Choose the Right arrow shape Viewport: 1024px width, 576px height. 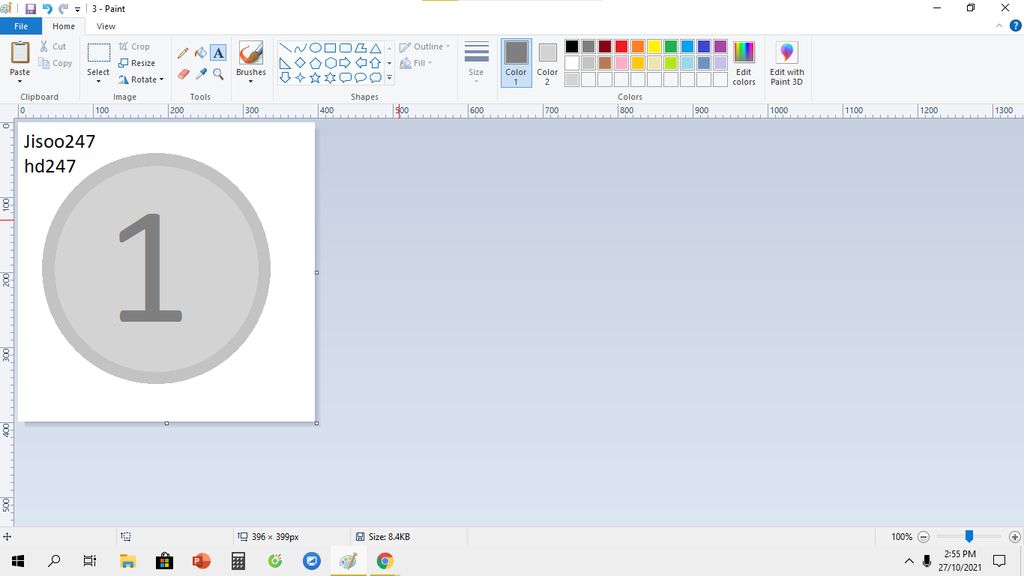pyautogui.click(x=345, y=63)
